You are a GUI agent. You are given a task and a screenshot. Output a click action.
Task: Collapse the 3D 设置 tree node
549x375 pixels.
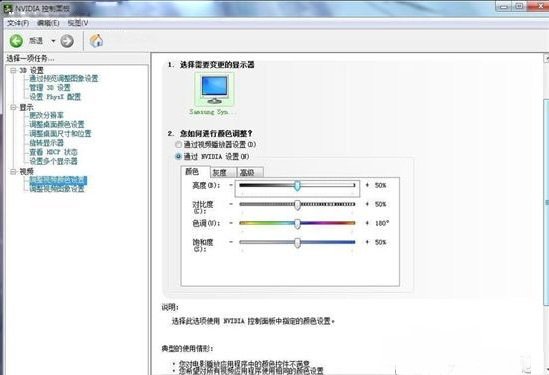click(13, 70)
